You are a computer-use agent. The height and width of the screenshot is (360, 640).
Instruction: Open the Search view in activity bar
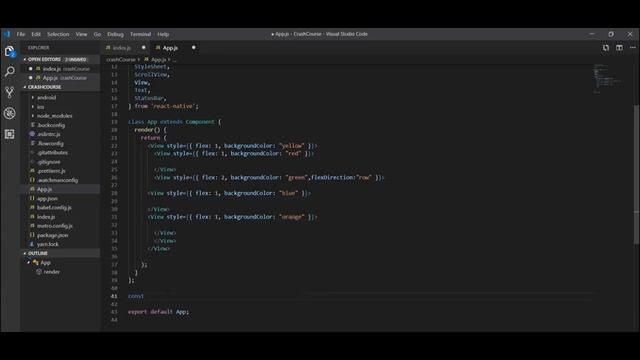[10, 72]
